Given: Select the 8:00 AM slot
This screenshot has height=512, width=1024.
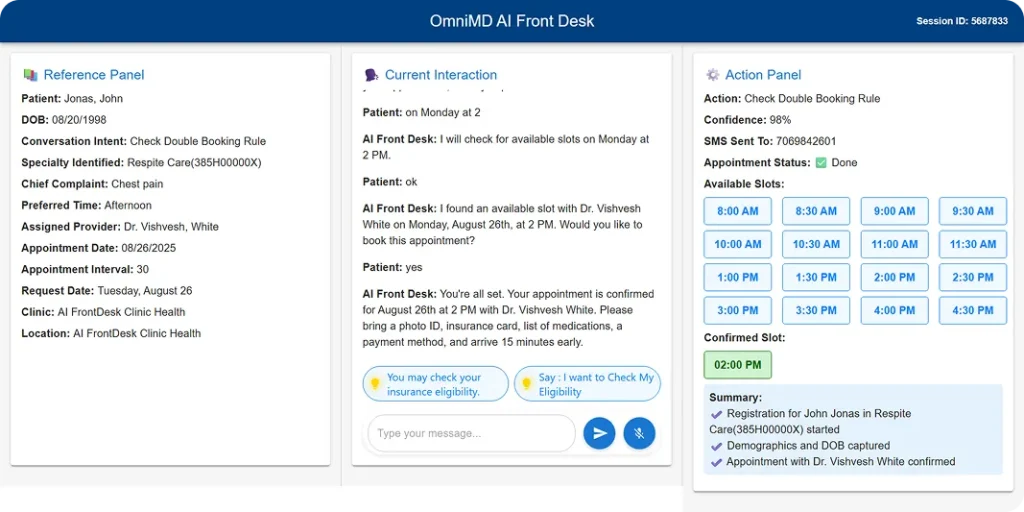Looking at the screenshot, I should point(737,211).
